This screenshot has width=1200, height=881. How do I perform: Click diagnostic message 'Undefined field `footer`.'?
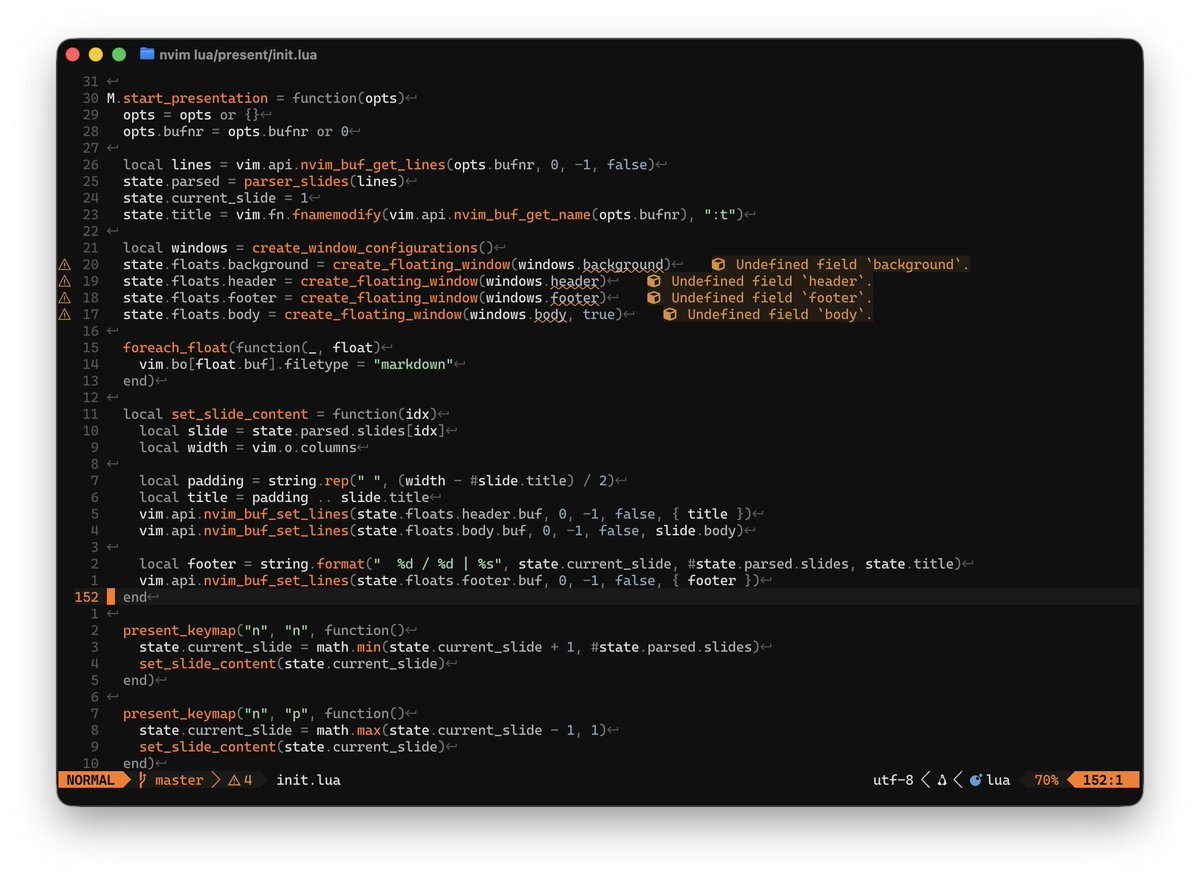pos(772,298)
